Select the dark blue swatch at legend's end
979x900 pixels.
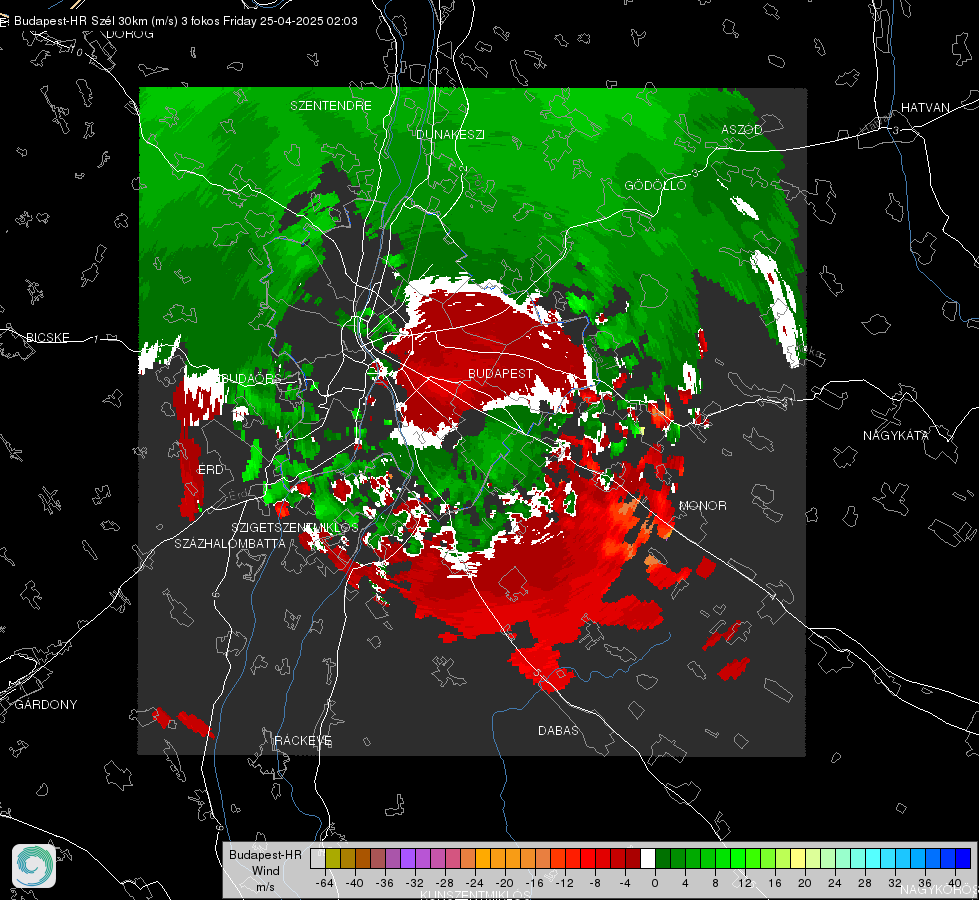click(x=963, y=859)
